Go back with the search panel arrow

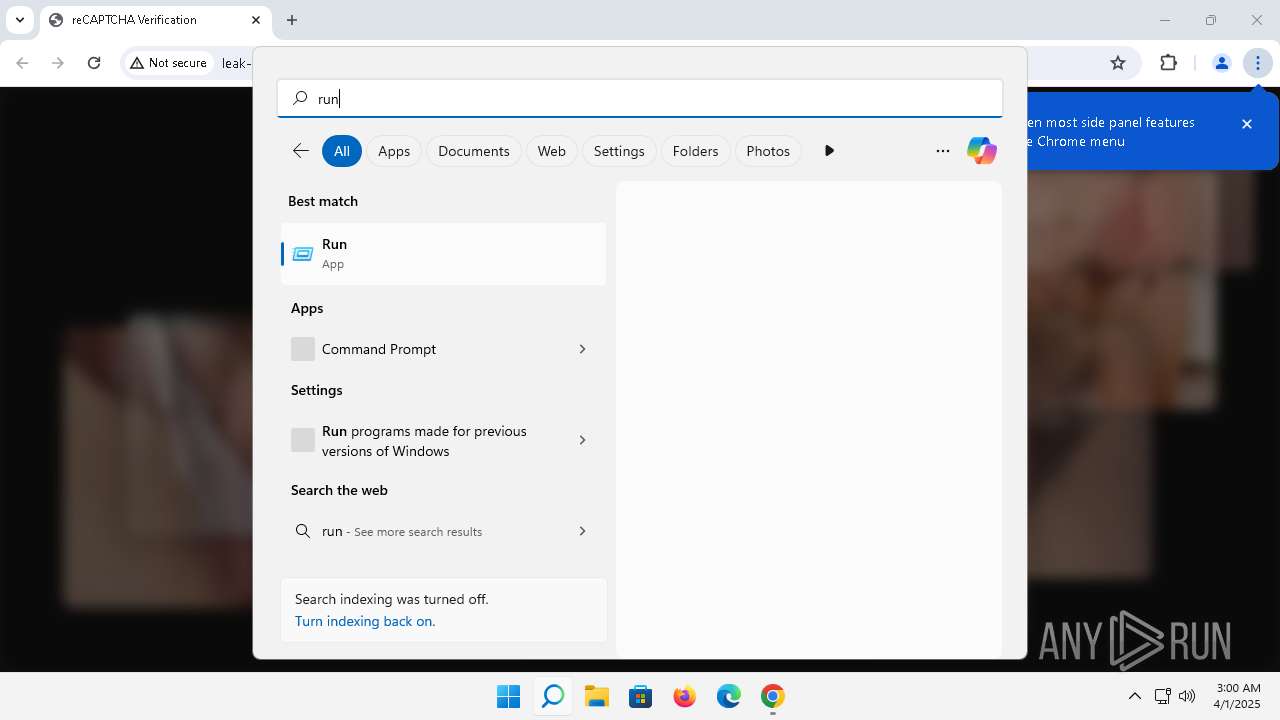300,151
